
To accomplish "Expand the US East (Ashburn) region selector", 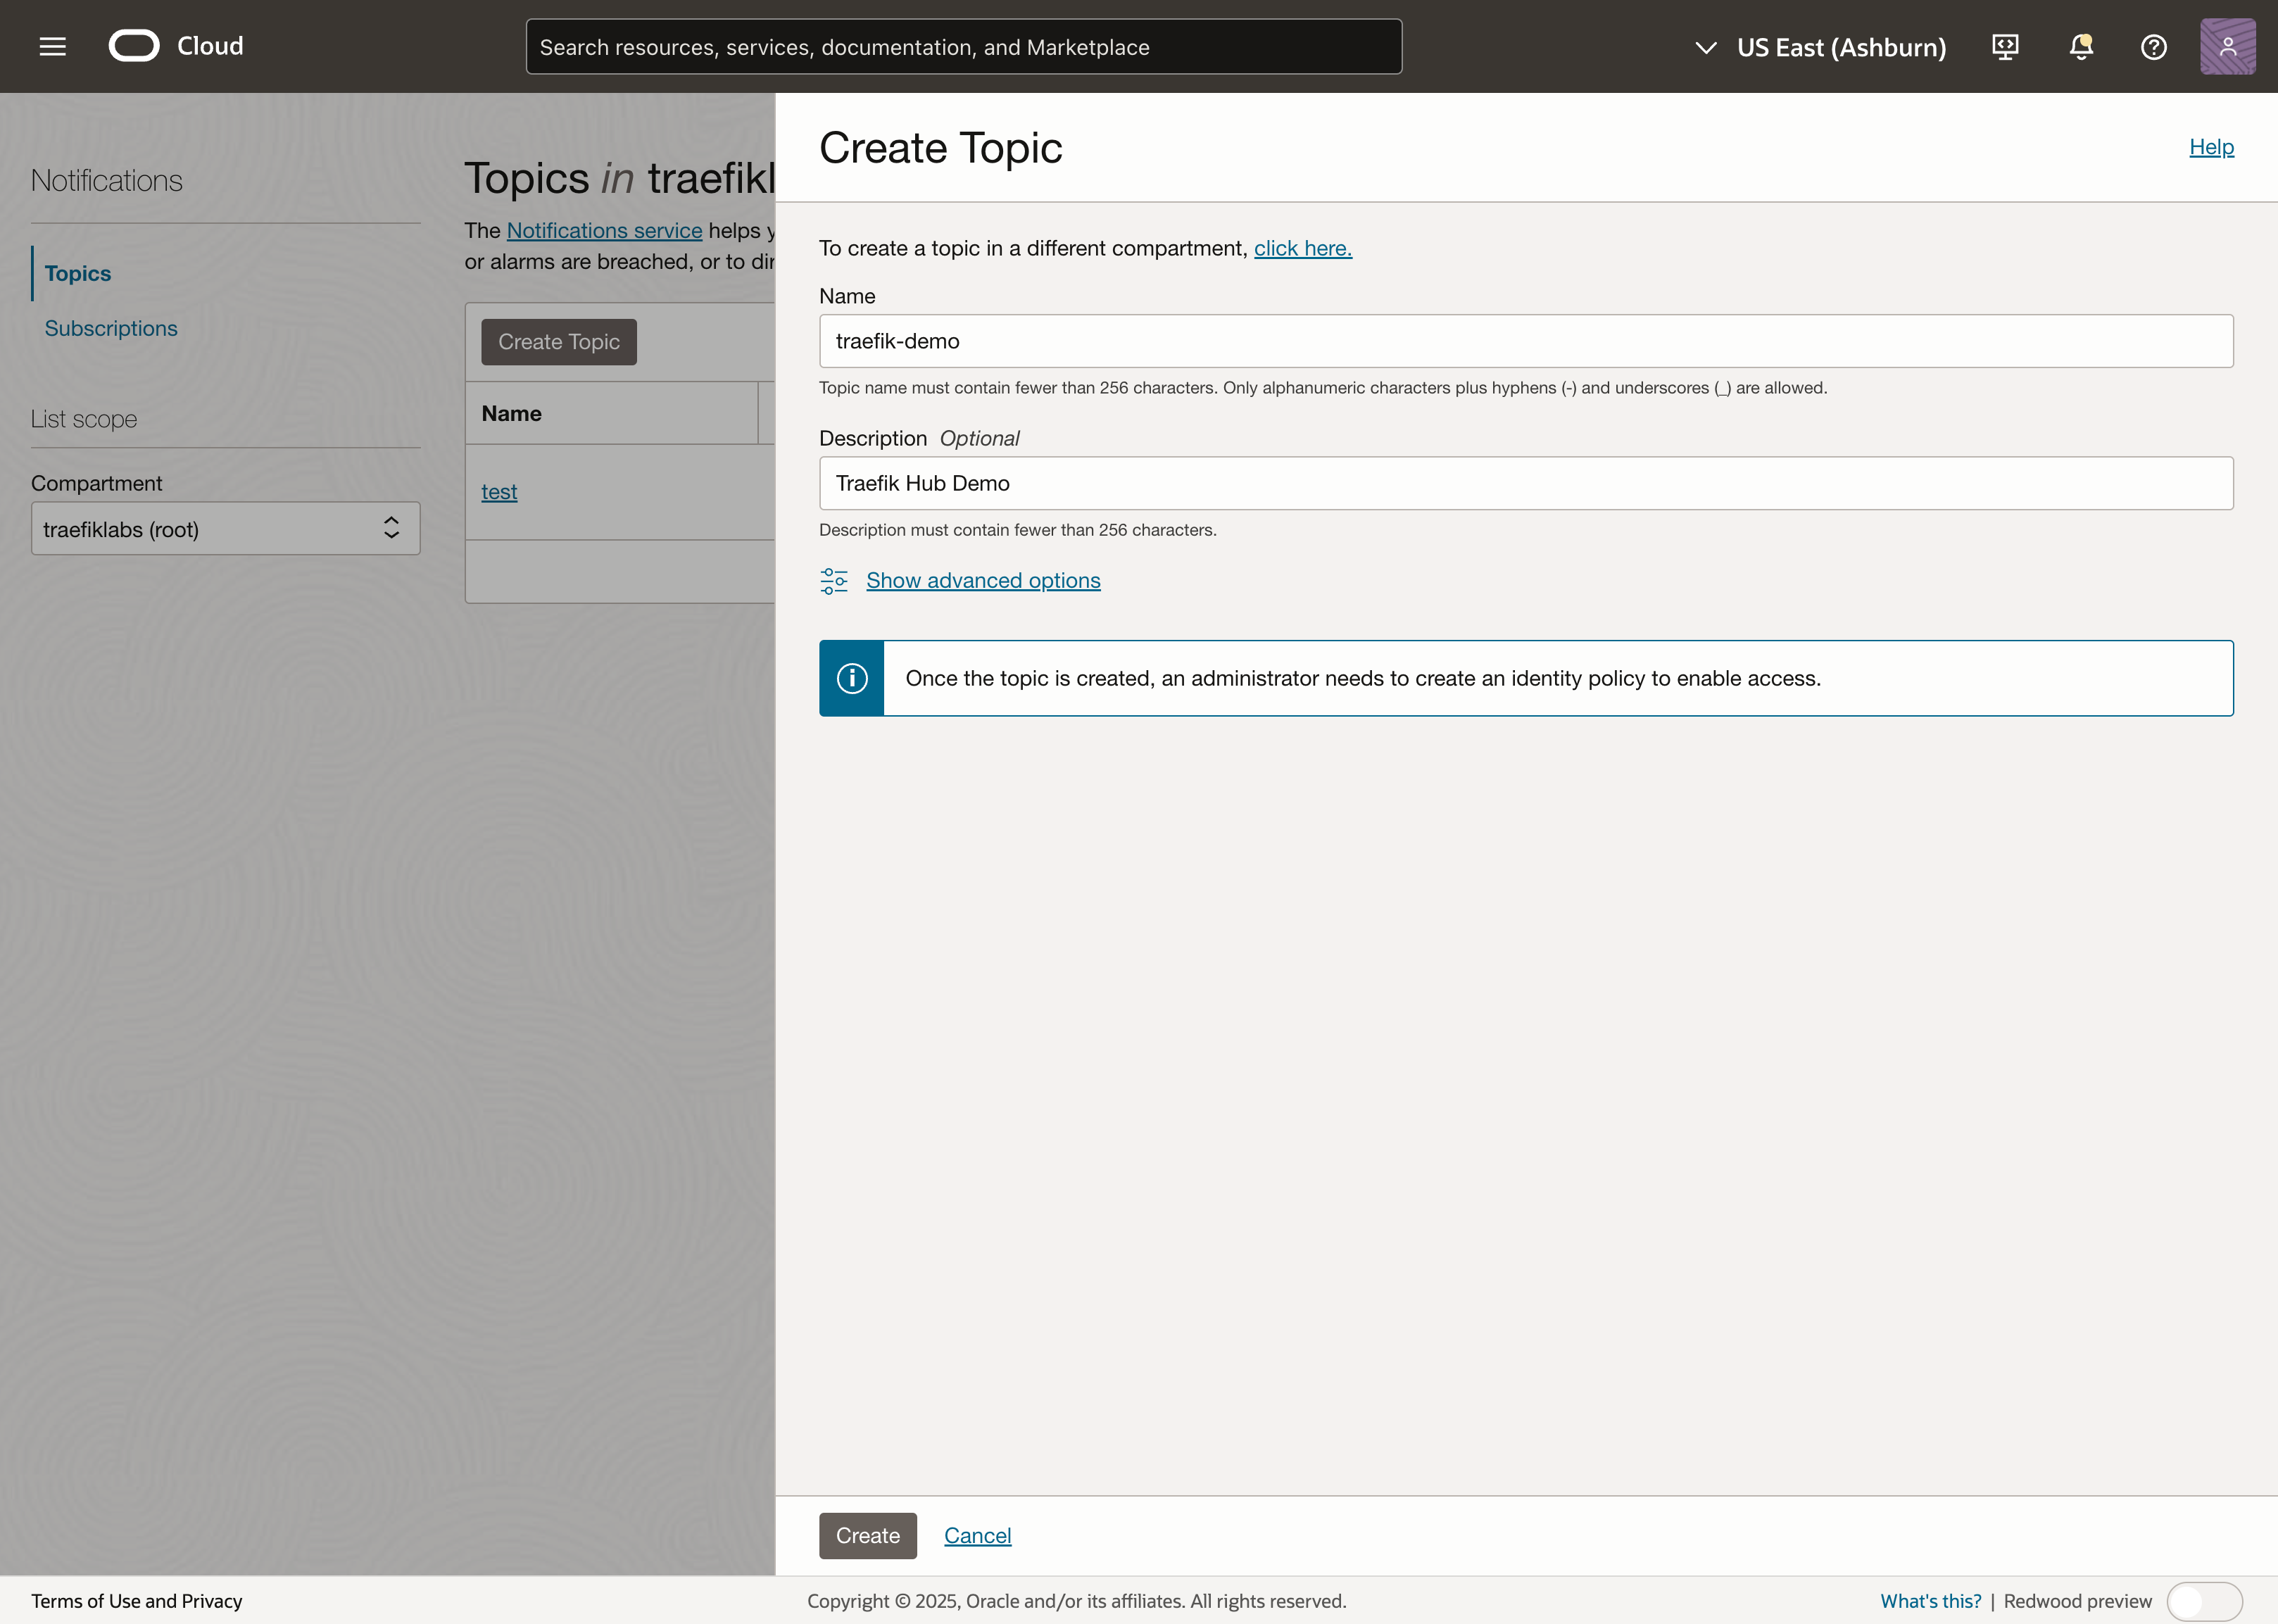I will click(1821, 47).
